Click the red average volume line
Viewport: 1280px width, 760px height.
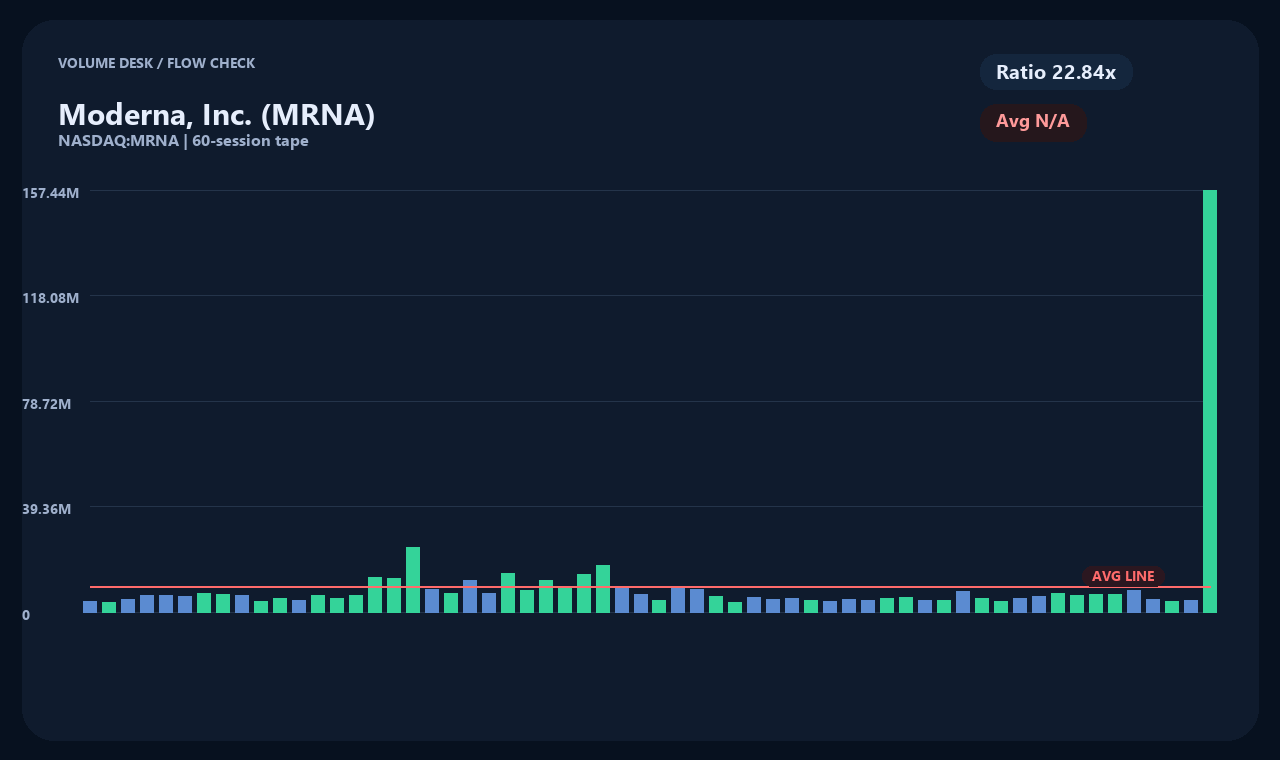coord(650,587)
